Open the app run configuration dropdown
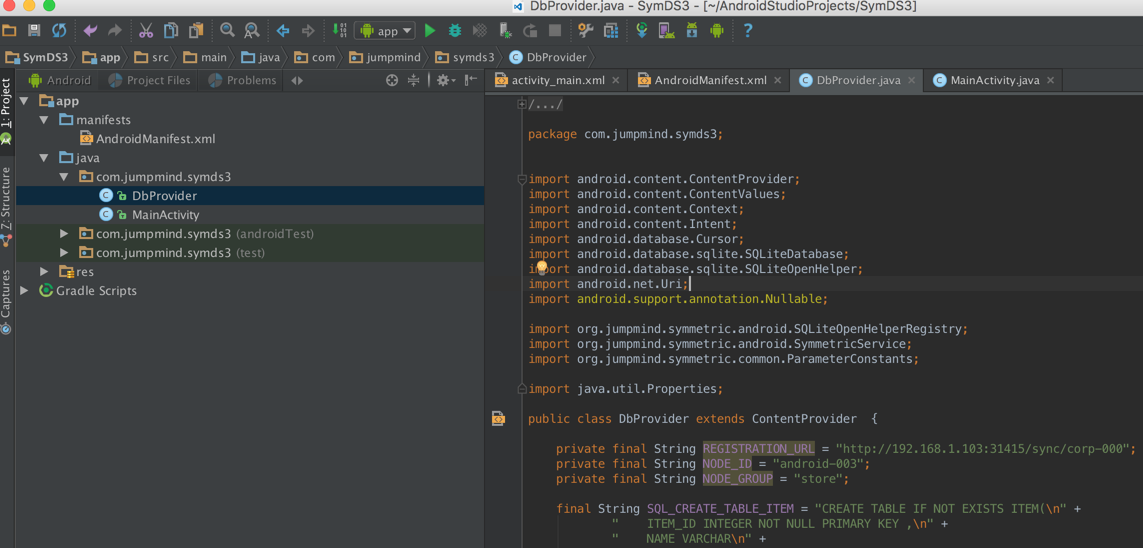The height and width of the screenshot is (548, 1143). [385, 31]
